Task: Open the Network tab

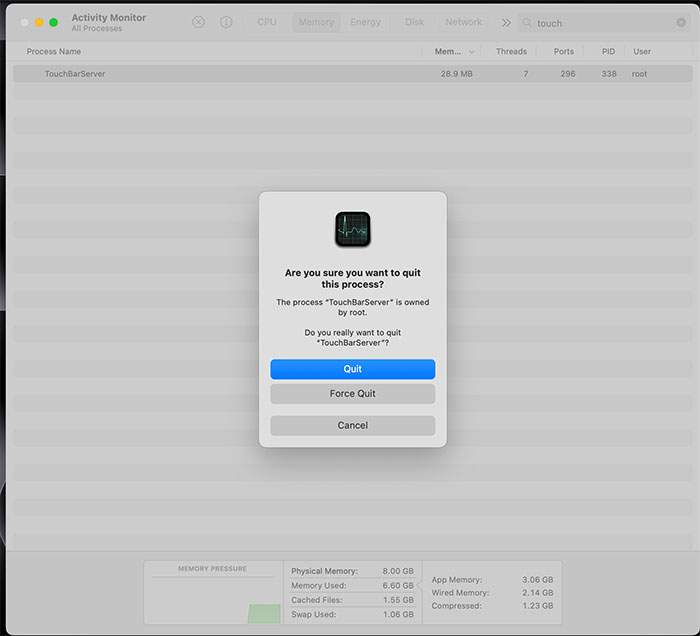Action: click(463, 22)
